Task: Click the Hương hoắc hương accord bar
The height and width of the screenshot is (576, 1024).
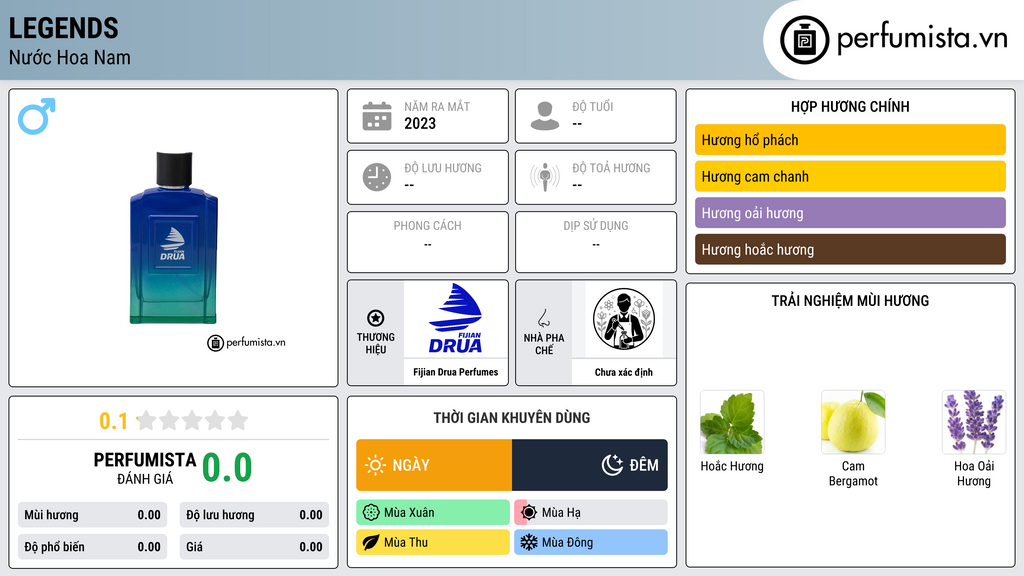Action: pyautogui.click(x=850, y=249)
